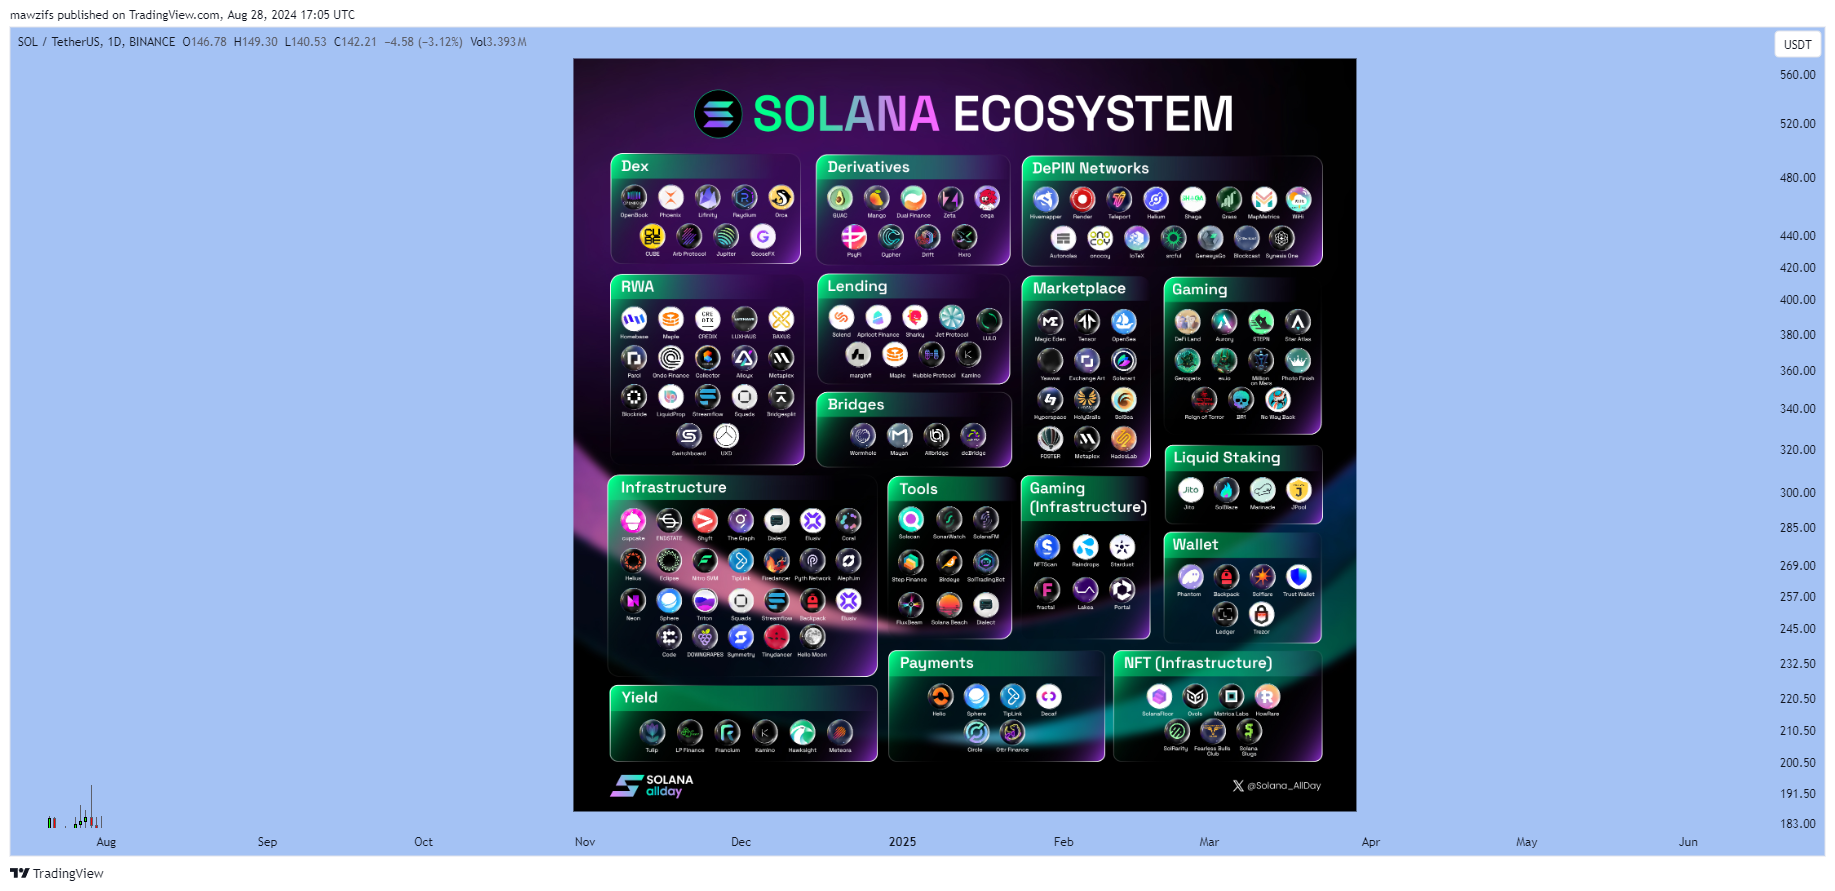Select the Tensor icon in Marketplace
The image size is (1835, 891).
click(x=1087, y=321)
